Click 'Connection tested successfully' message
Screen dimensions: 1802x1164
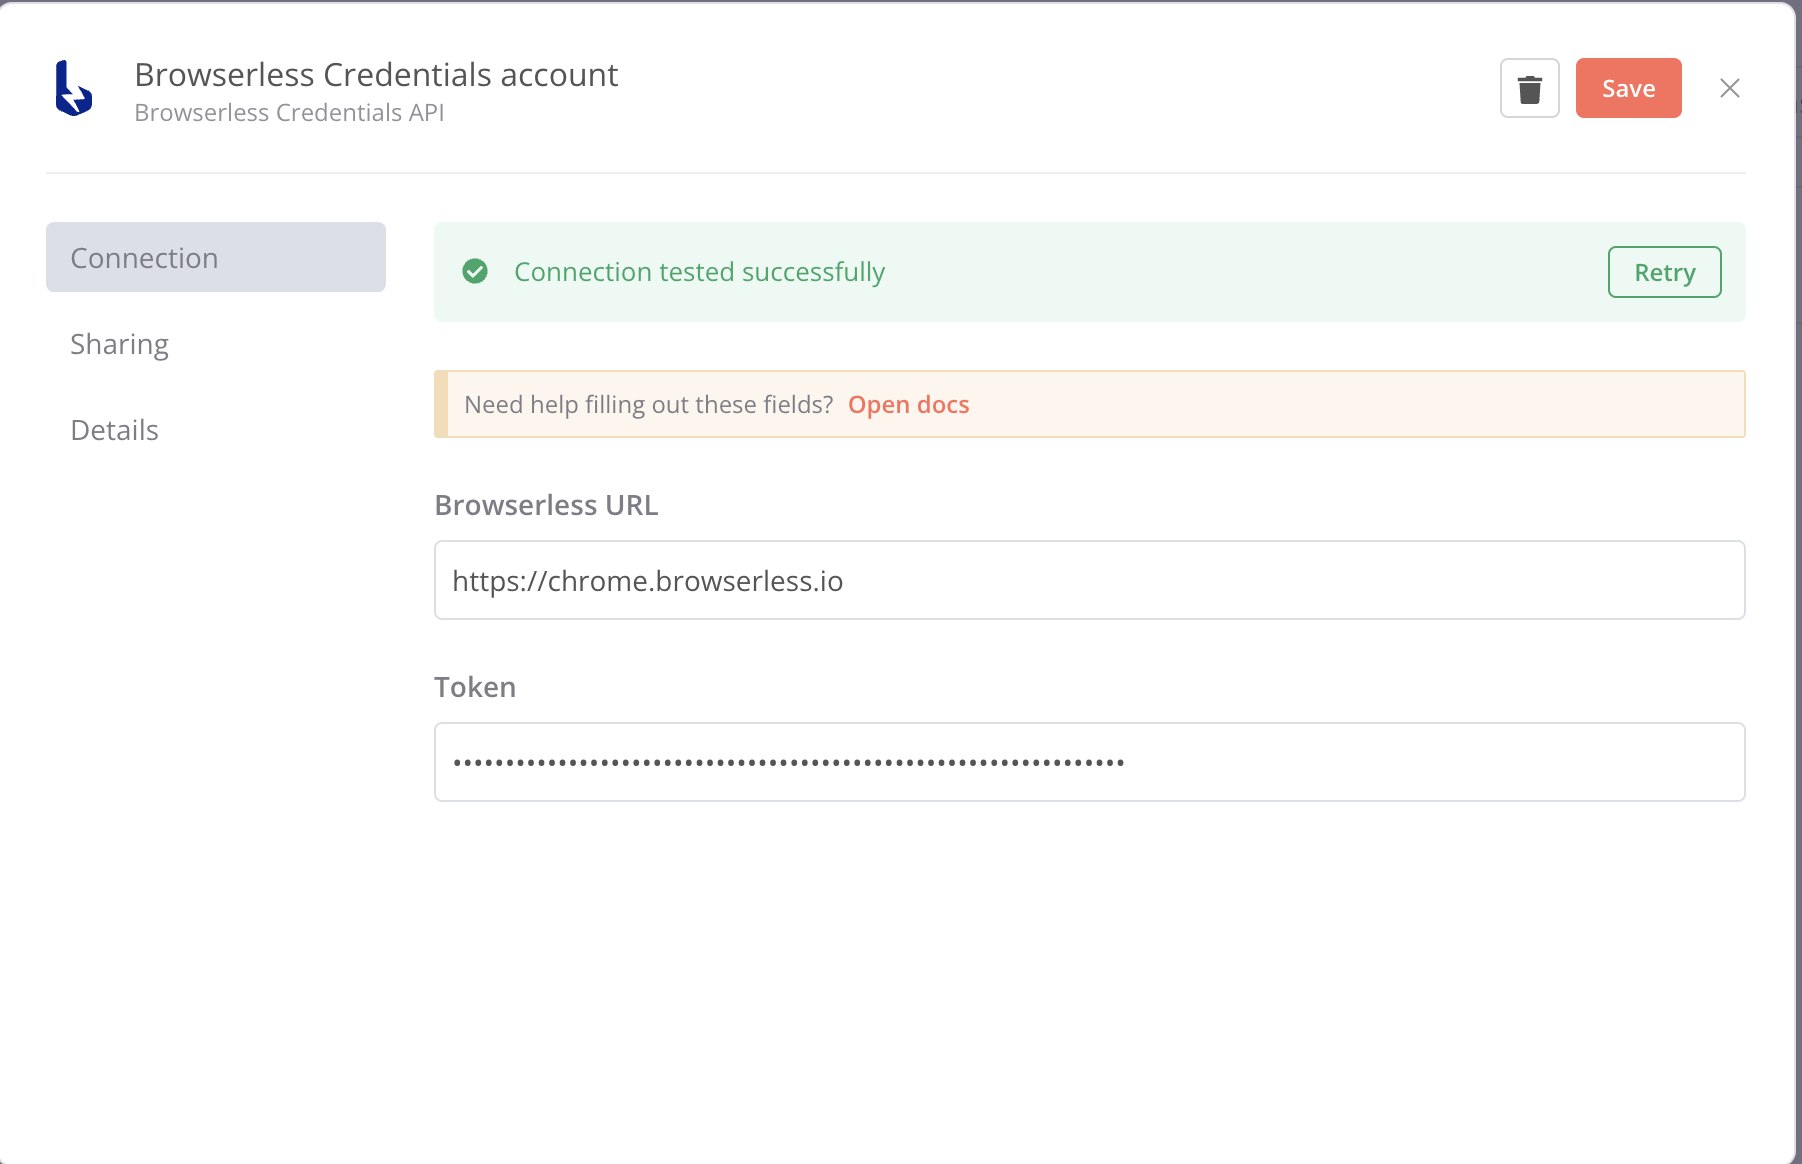tap(699, 272)
